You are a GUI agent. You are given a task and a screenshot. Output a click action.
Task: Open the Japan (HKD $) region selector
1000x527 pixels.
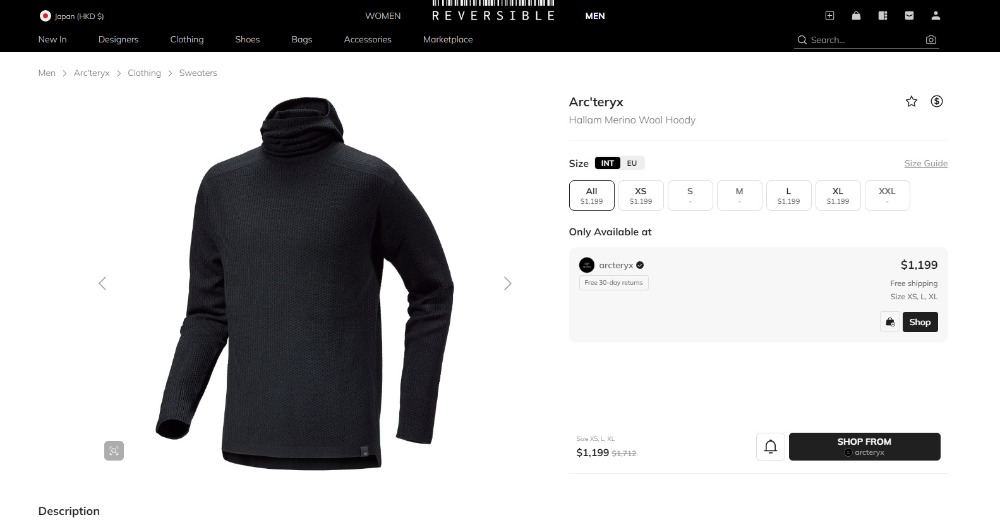[71, 16]
